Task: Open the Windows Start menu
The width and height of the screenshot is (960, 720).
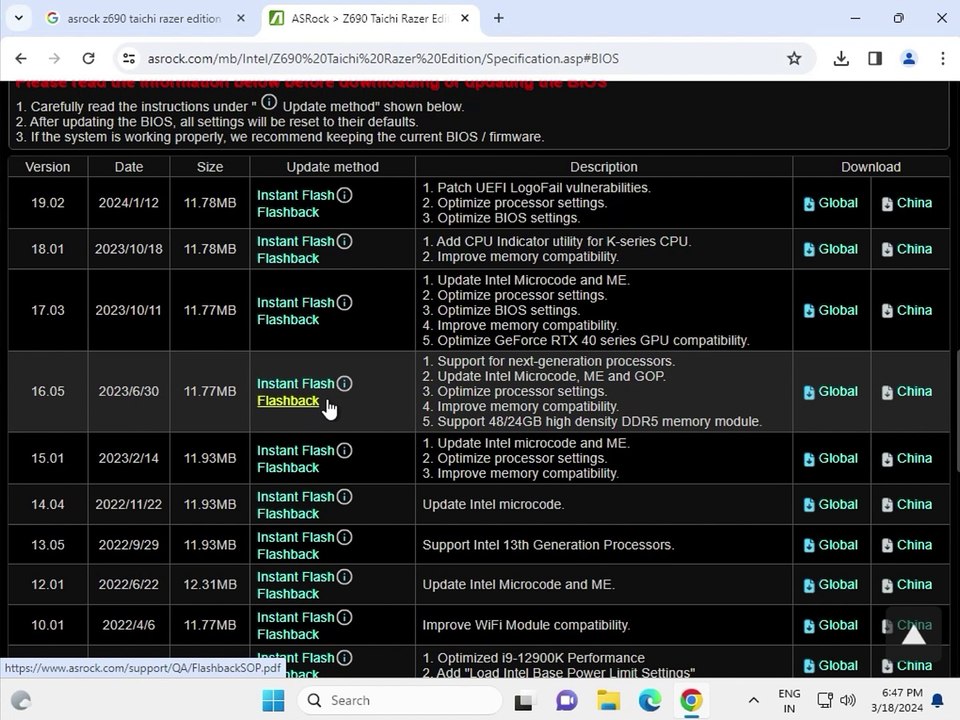Action: tap(273, 700)
